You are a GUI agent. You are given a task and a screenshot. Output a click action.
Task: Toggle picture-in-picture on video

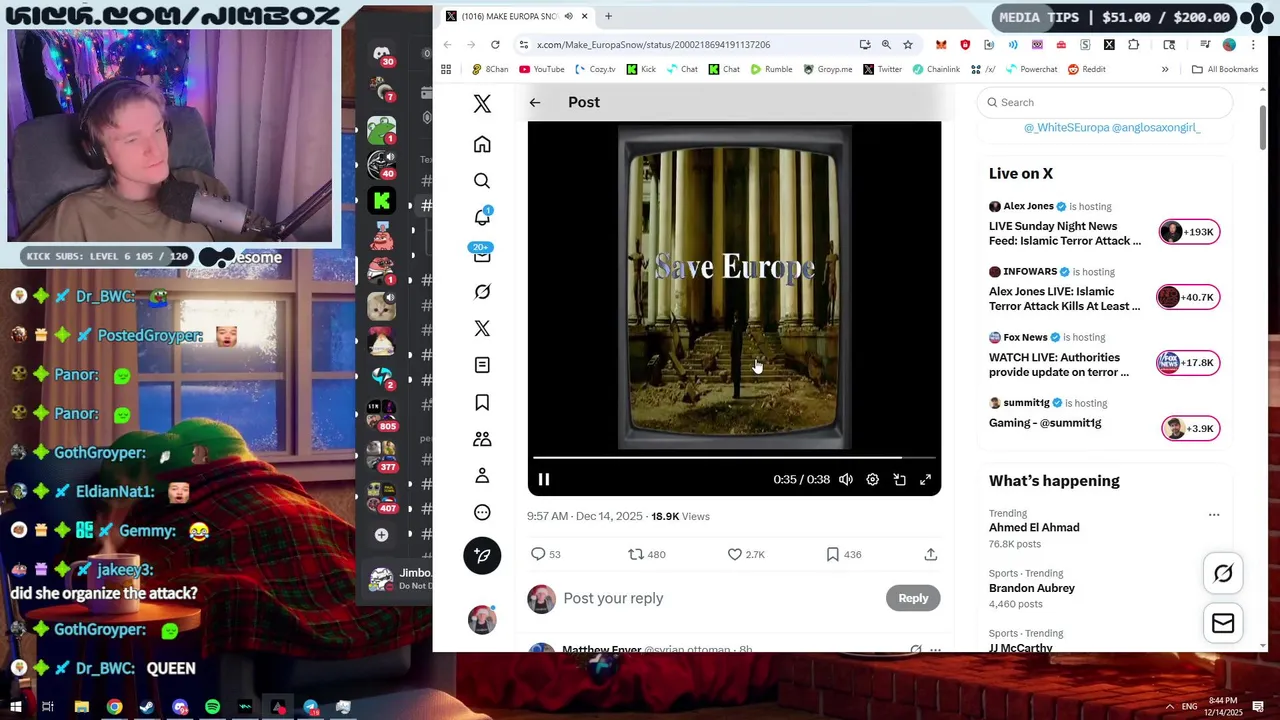(x=899, y=479)
